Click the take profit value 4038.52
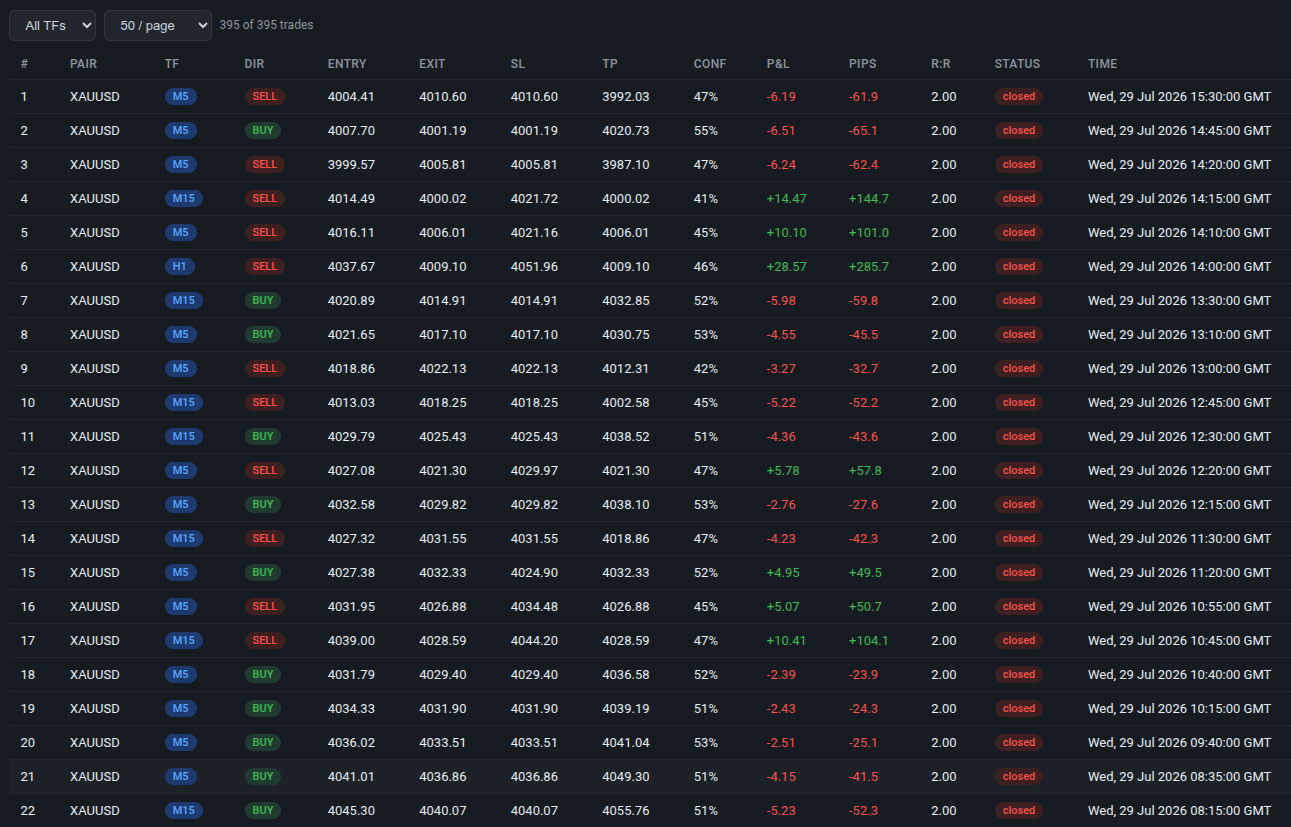The image size is (1291, 827). (626, 437)
